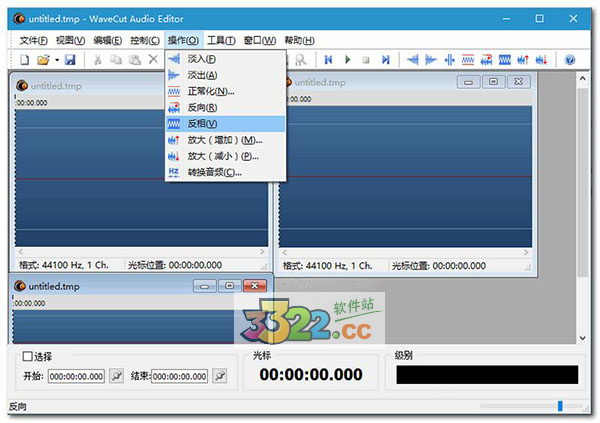Choose 淡出(A) from the dropdown menu
This screenshot has width=600, height=423.
[x=226, y=75]
